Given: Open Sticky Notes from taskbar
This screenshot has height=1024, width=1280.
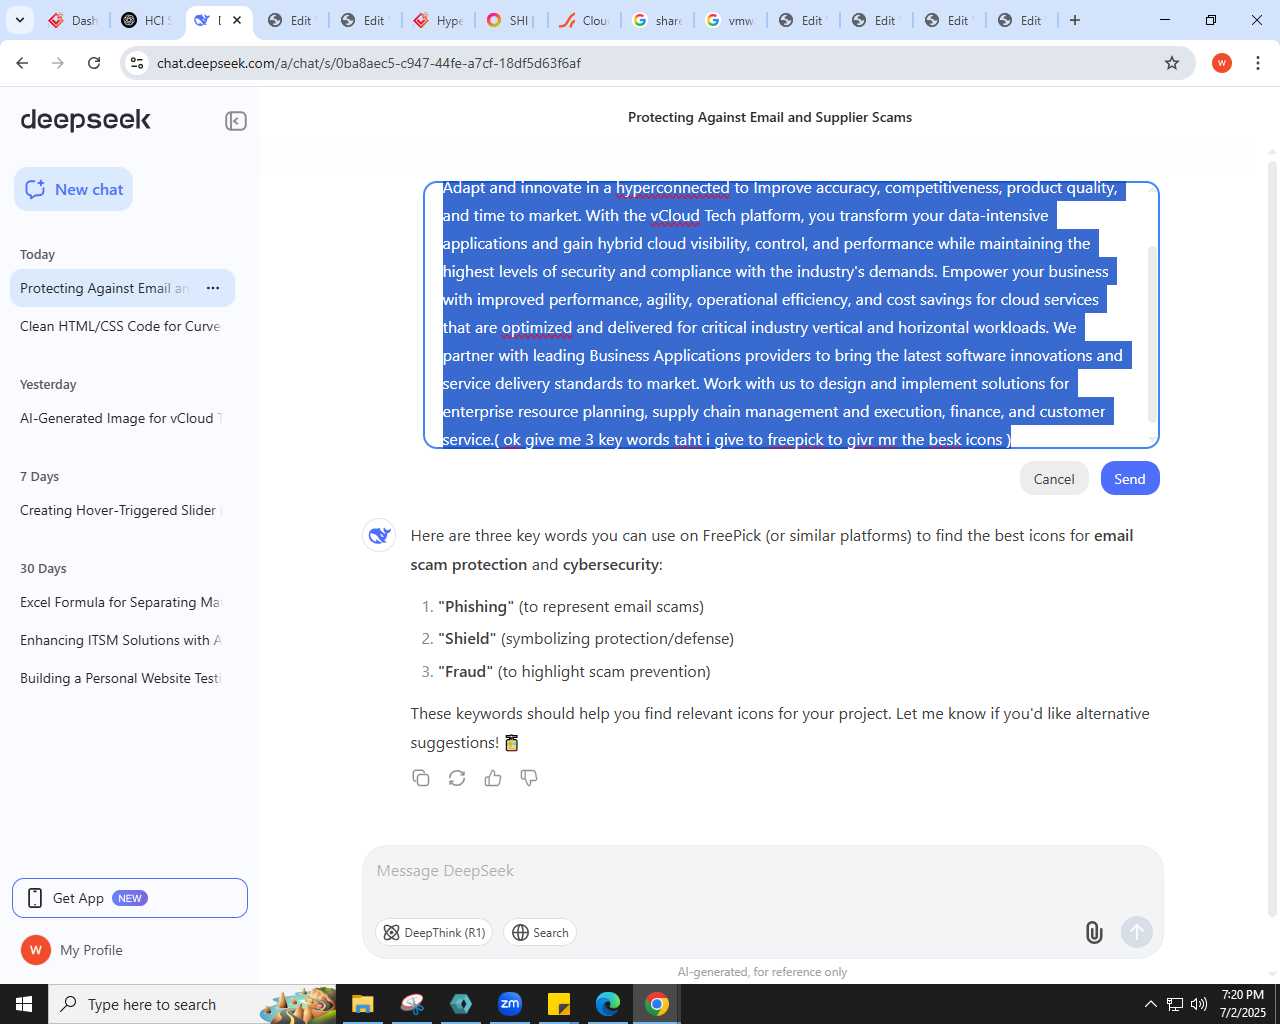Looking at the screenshot, I should 559,1004.
